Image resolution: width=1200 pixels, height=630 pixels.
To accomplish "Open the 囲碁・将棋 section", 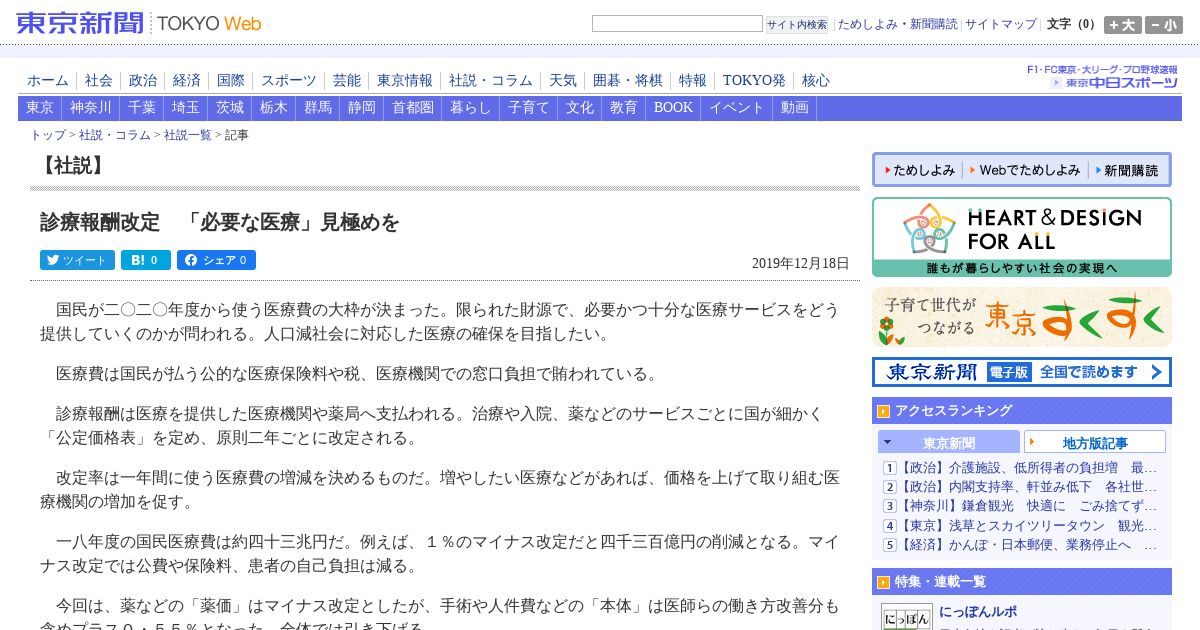I will click(x=628, y=81).
